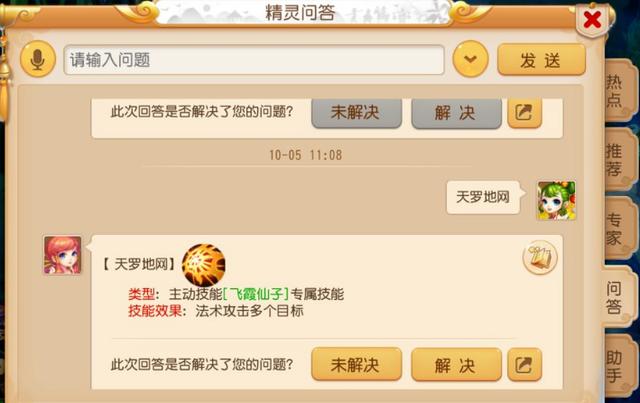Select the 问答 side tab
The height and width of the screenshot is (403, 640).
coord(616,297)
